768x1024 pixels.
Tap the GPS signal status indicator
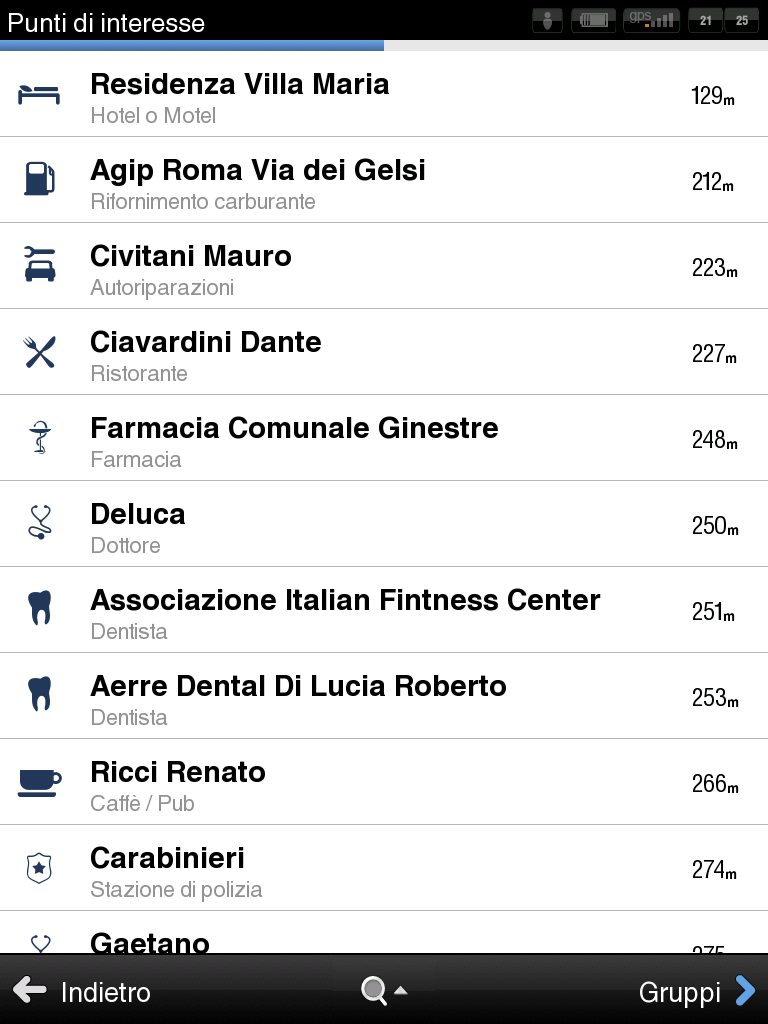point(651,20)
